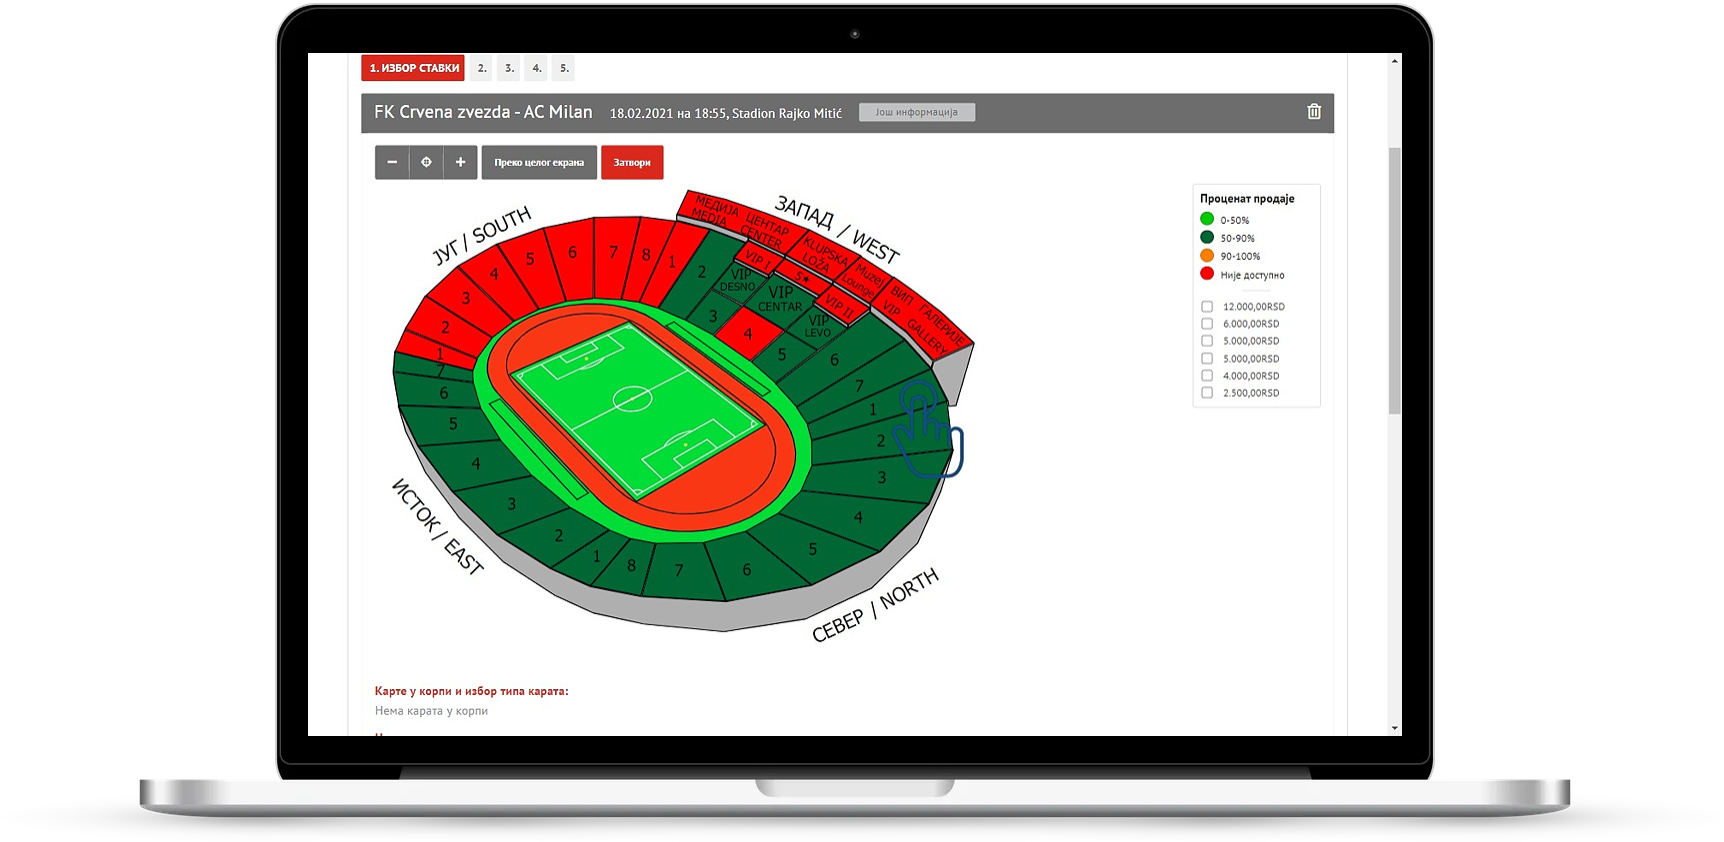The image size is (1724, 842).
Task: Check the 12.000,00RSD price filter
Action: coord(1207,307)
